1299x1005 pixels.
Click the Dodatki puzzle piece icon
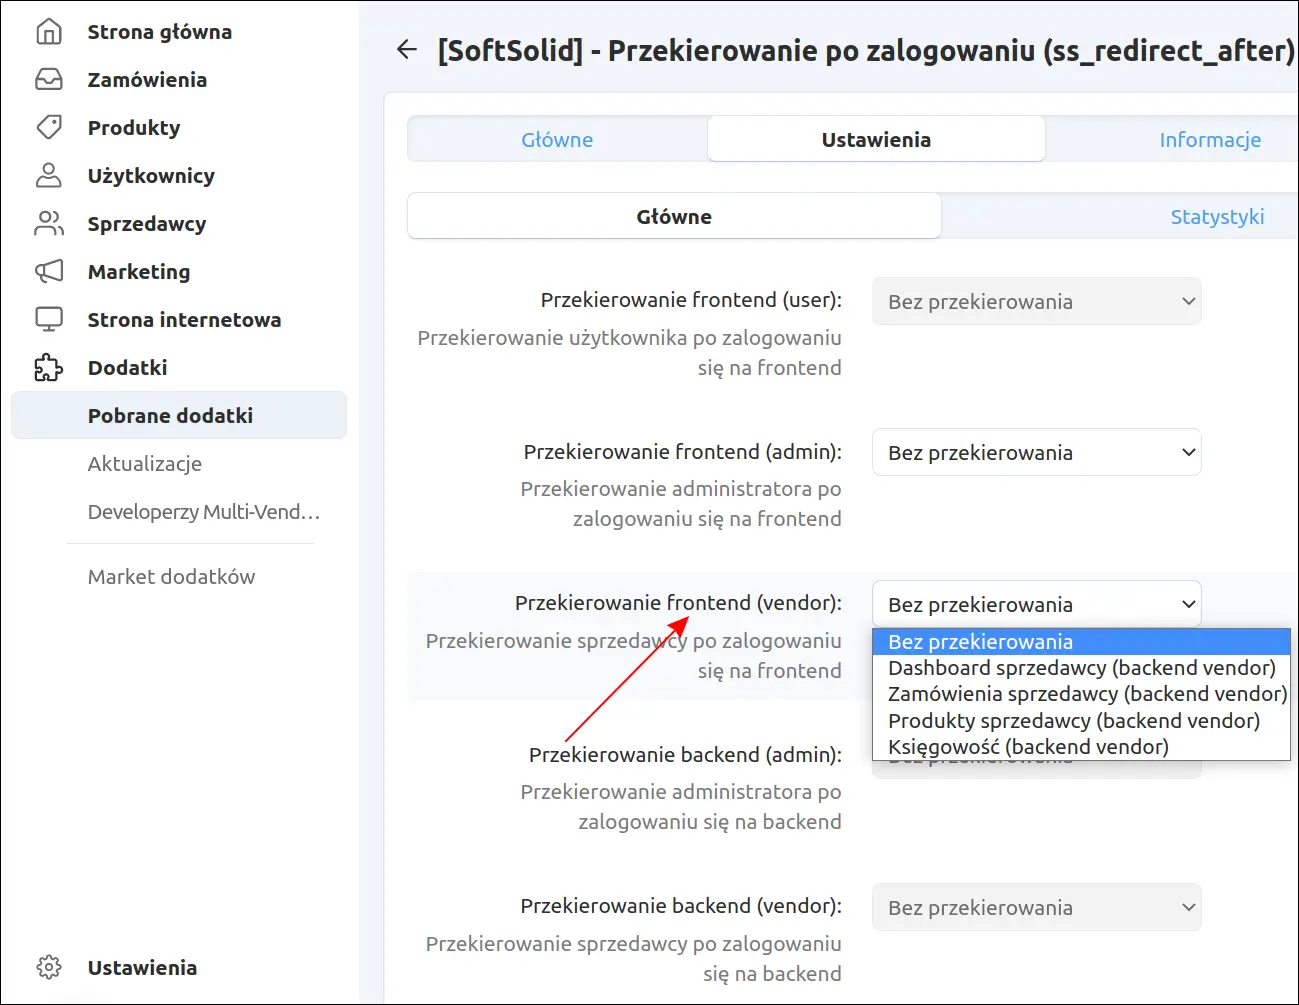pyautogui.click(x=49, y=368)
